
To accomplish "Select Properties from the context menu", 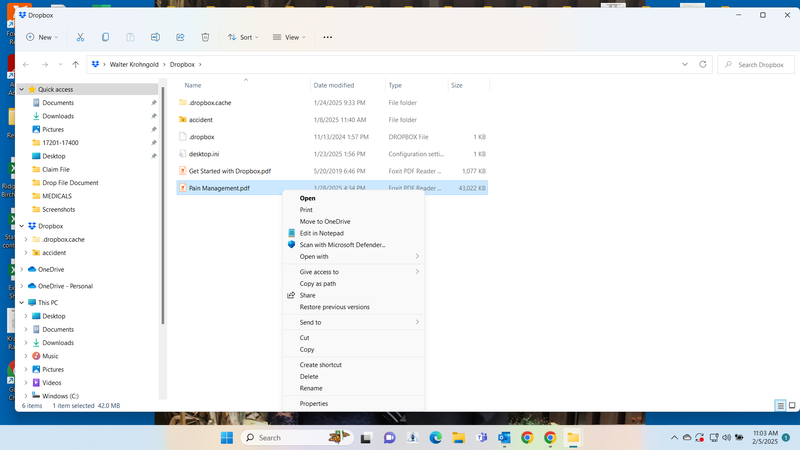I will [x=314, y=403].
